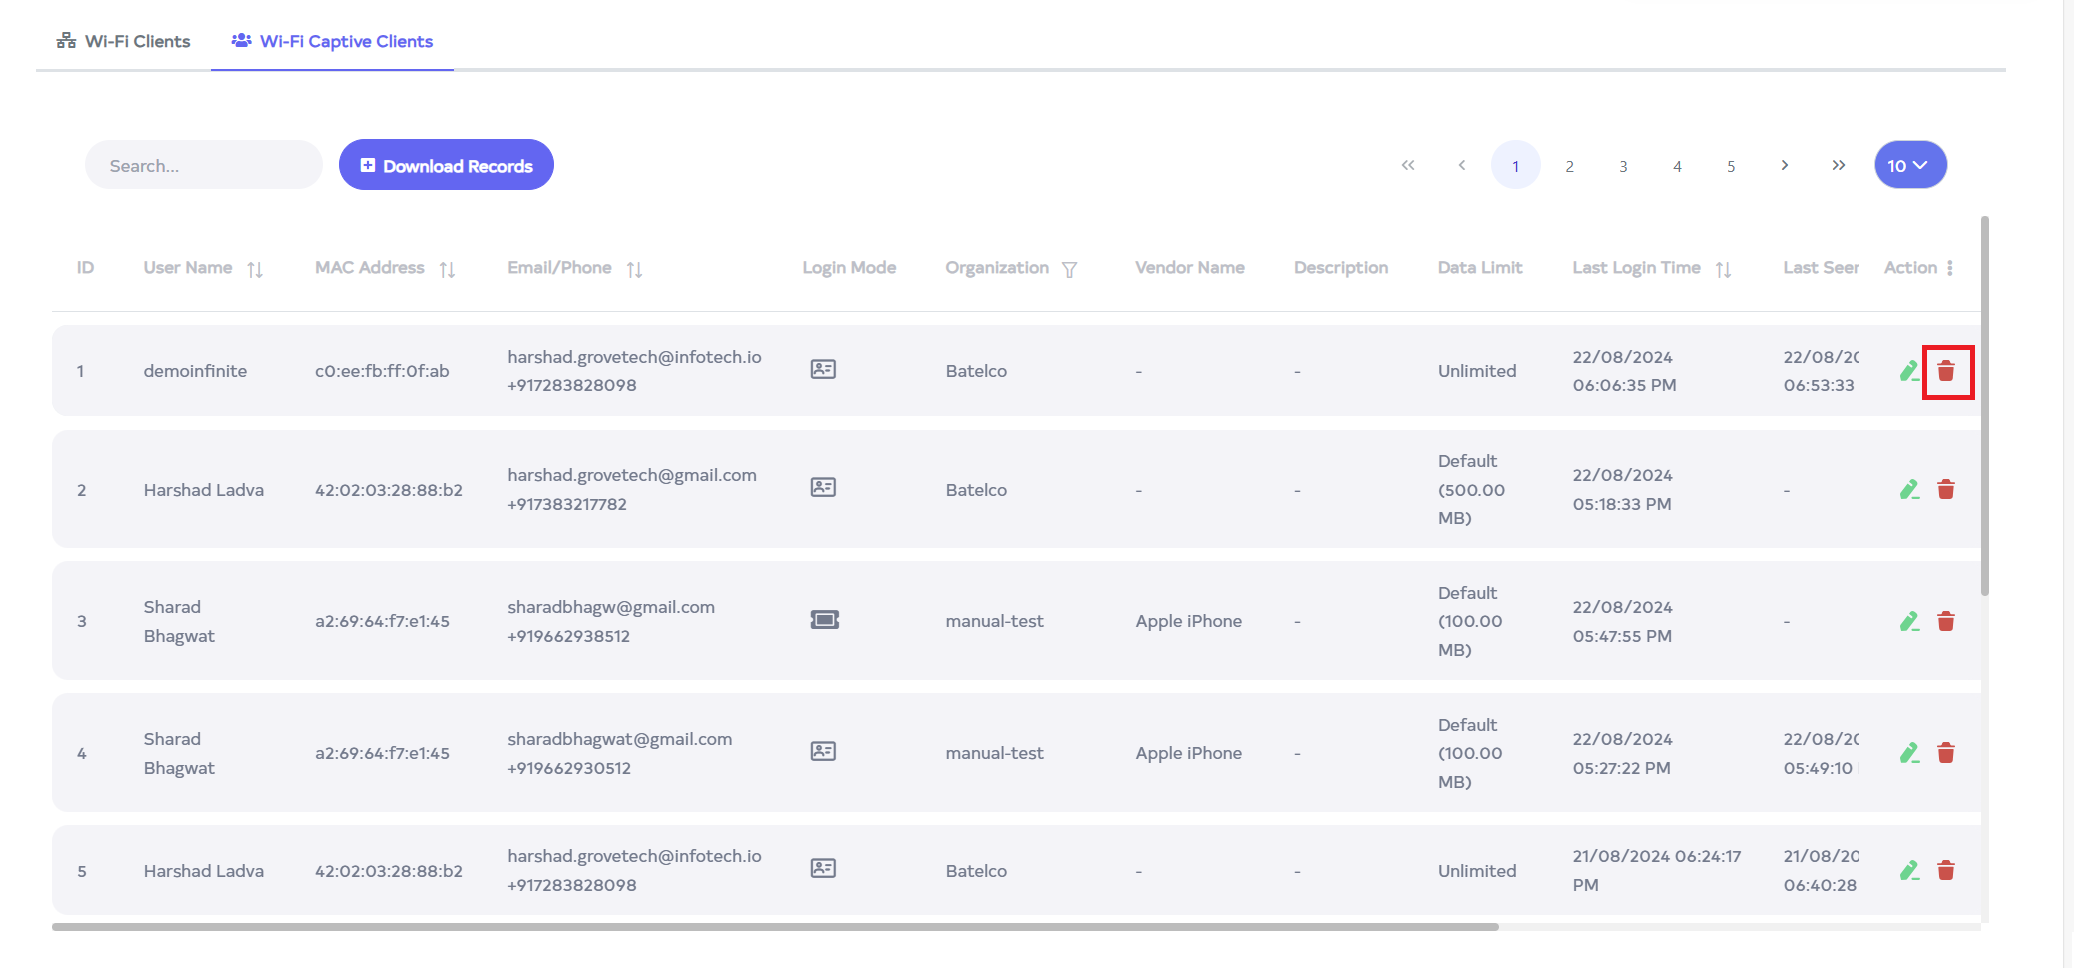Sort by Last Login Time column
Screen dimensions: 2074x968
[x=1723, y=270]
